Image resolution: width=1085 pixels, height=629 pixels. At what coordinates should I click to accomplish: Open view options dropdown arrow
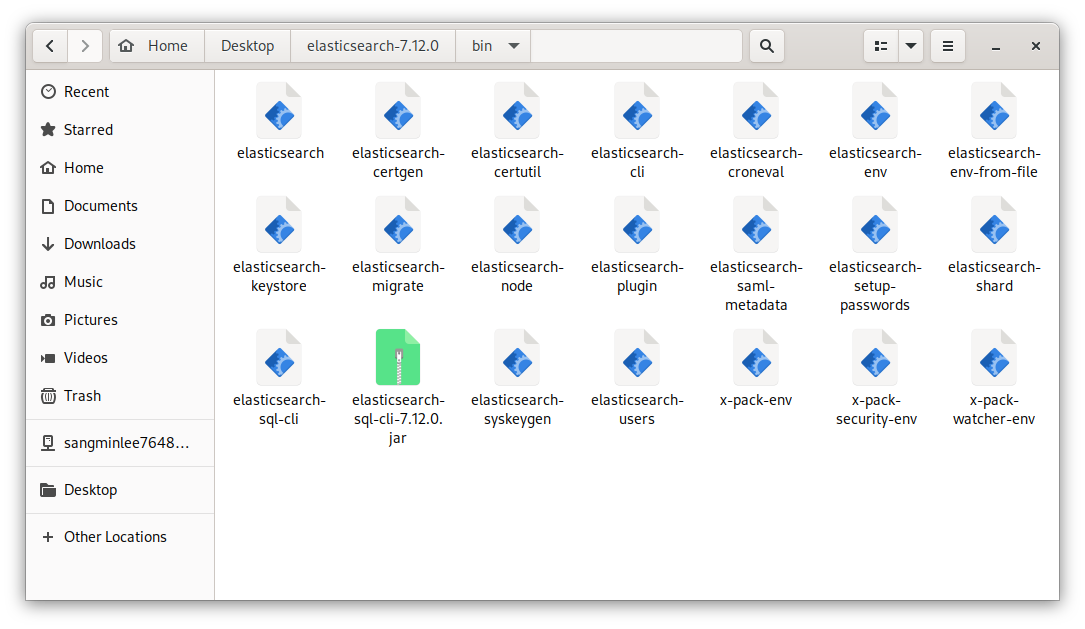(911, 46)
